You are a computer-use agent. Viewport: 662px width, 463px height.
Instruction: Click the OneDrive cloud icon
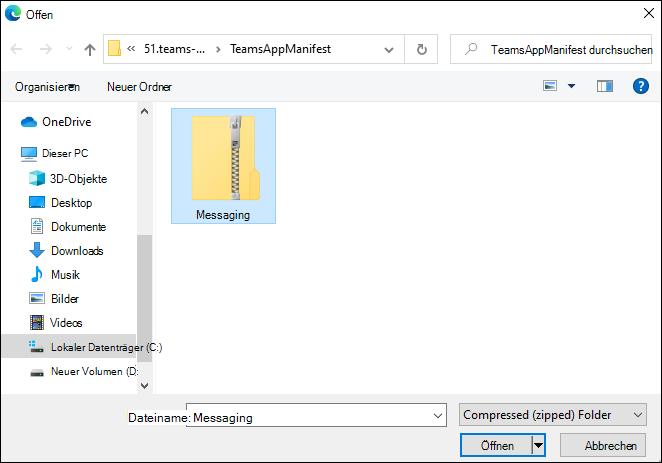pyautogui.click(x=29, y=122)
